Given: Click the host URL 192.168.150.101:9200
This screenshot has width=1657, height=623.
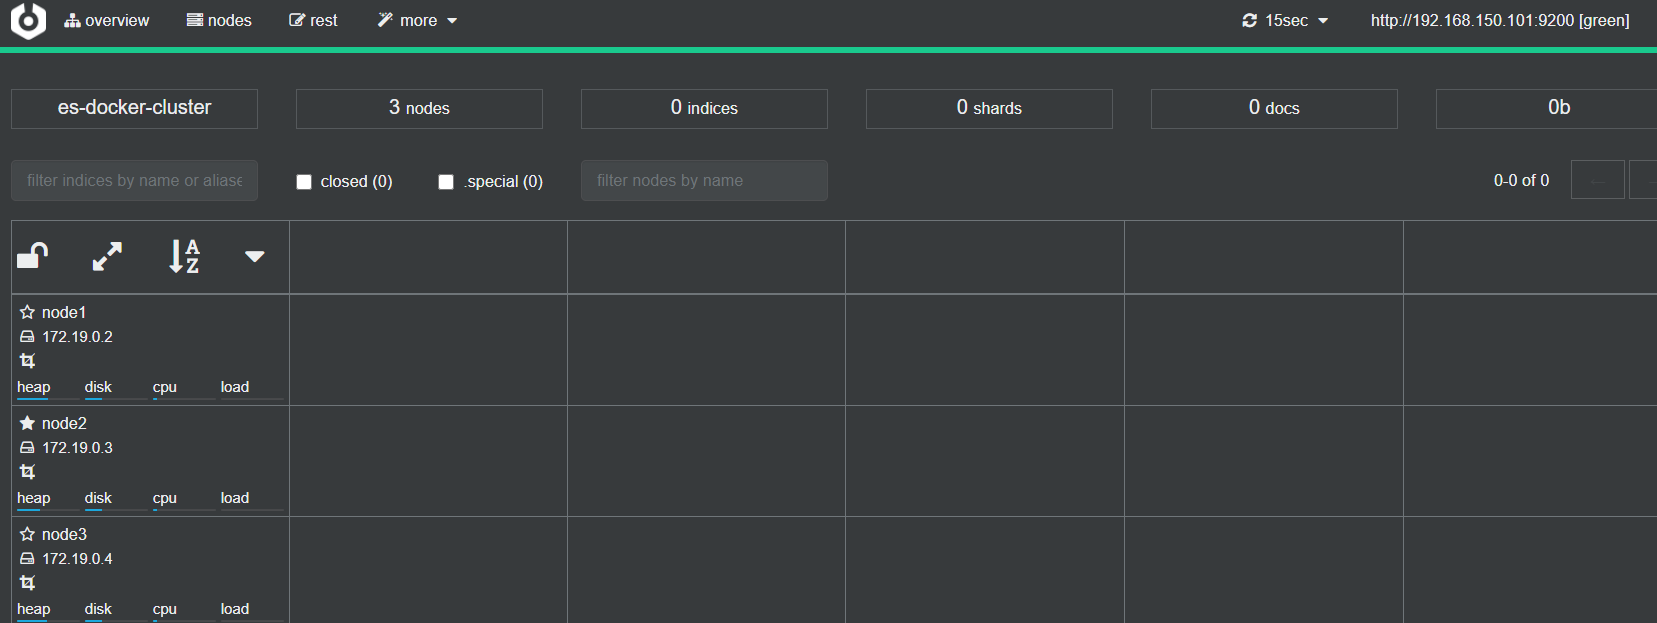Looking at the screenshot, I should (1500, 20).
